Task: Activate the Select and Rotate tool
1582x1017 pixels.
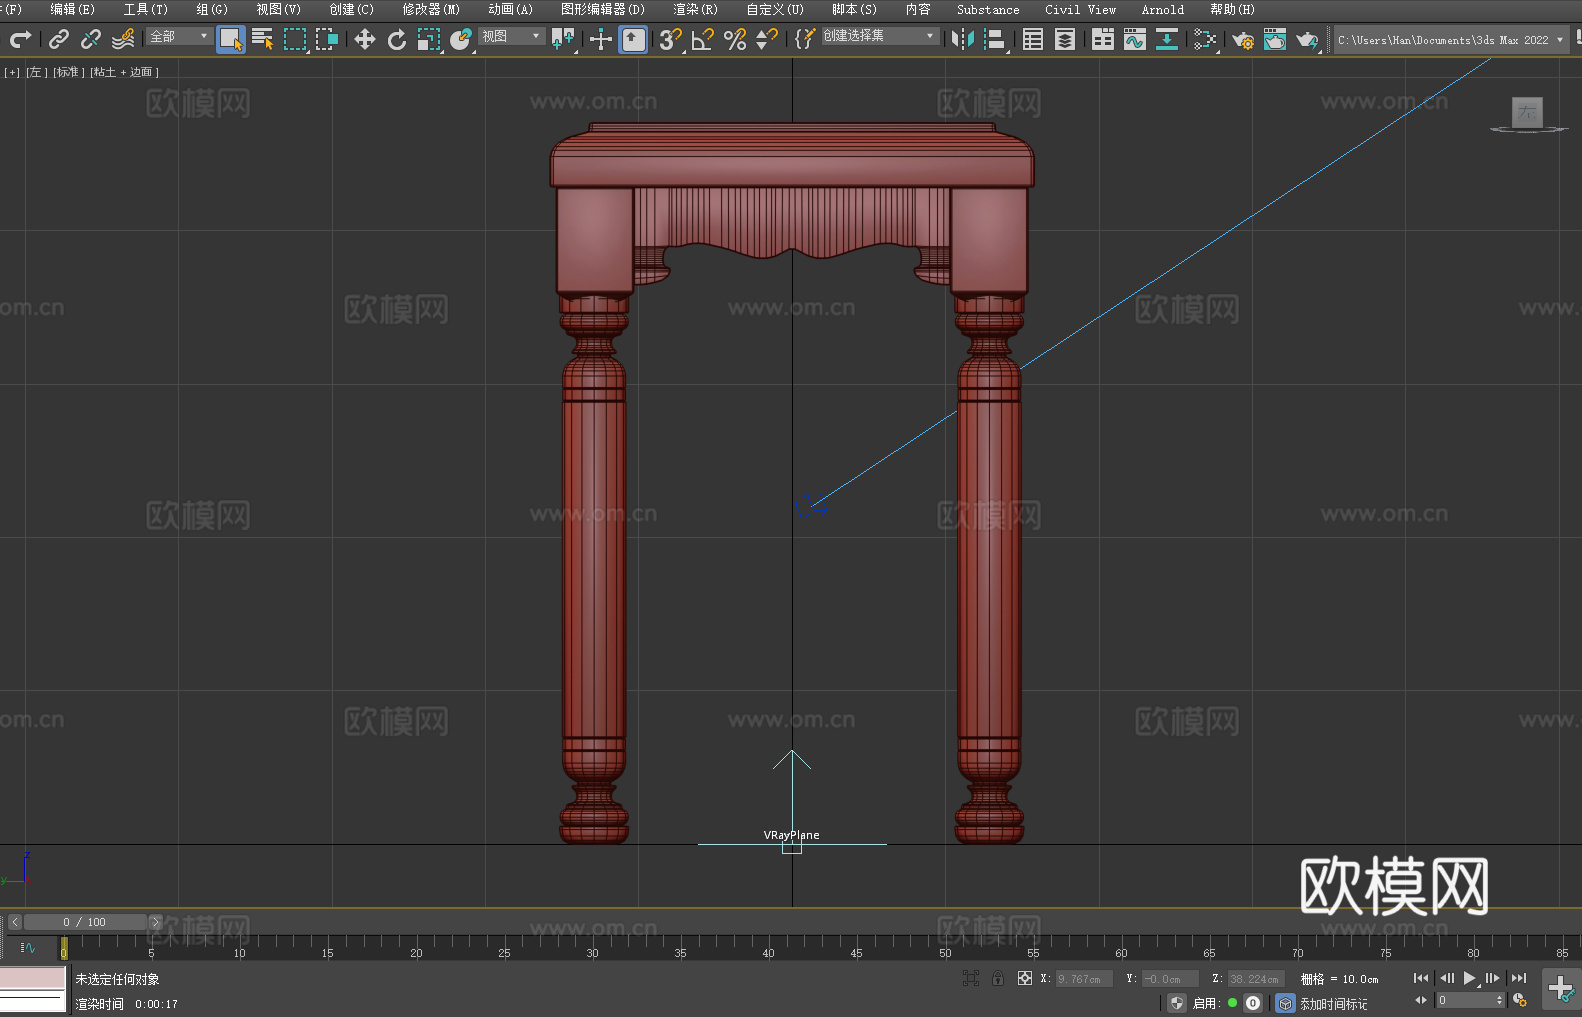Action: click(397, 39)
